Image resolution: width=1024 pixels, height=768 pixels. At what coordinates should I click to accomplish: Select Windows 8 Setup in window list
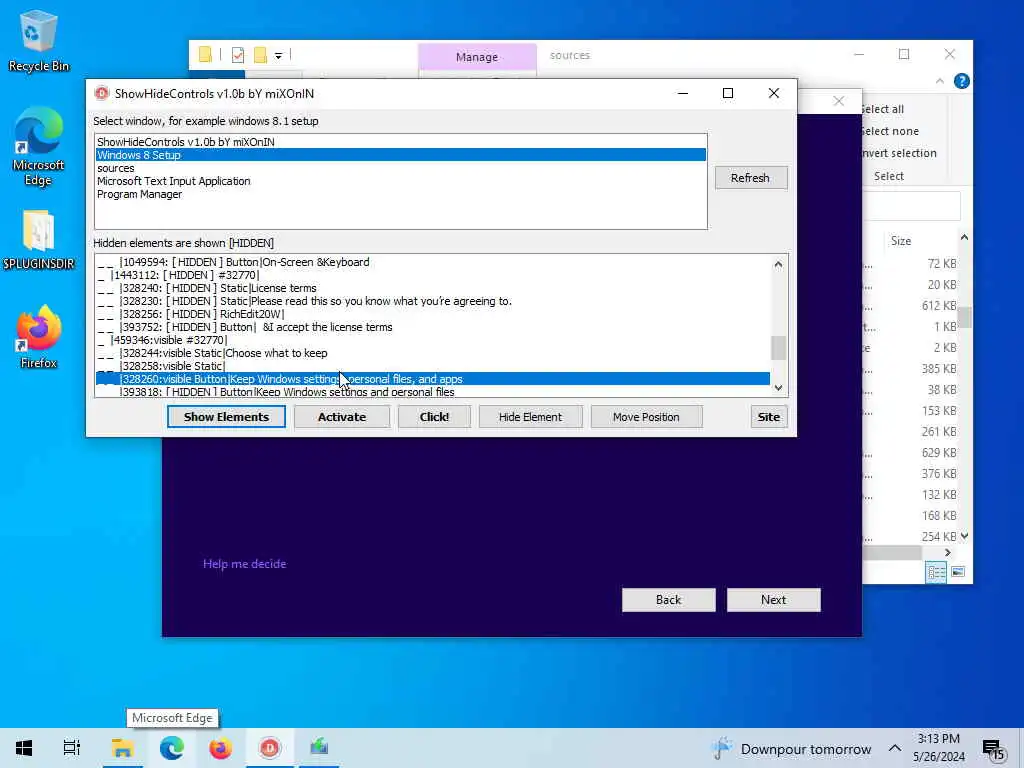(x=400, y=155)
